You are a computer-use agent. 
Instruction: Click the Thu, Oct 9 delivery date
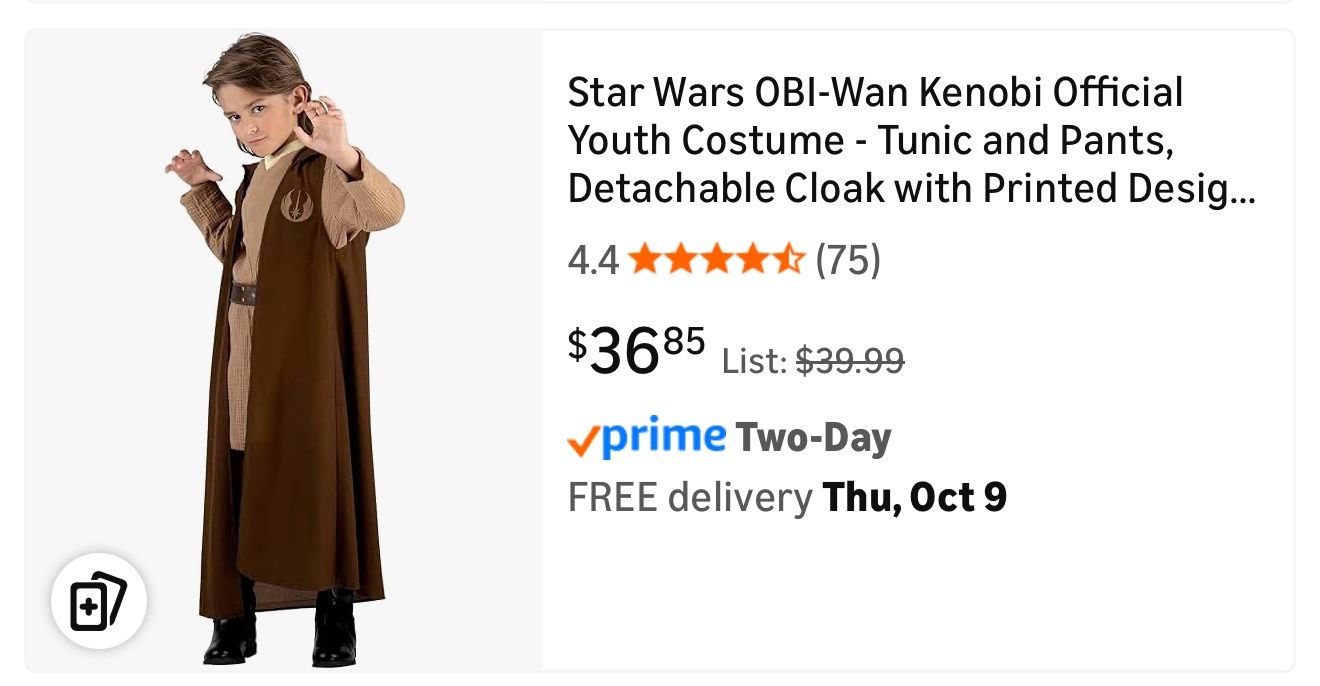click(x=914, y=497)
